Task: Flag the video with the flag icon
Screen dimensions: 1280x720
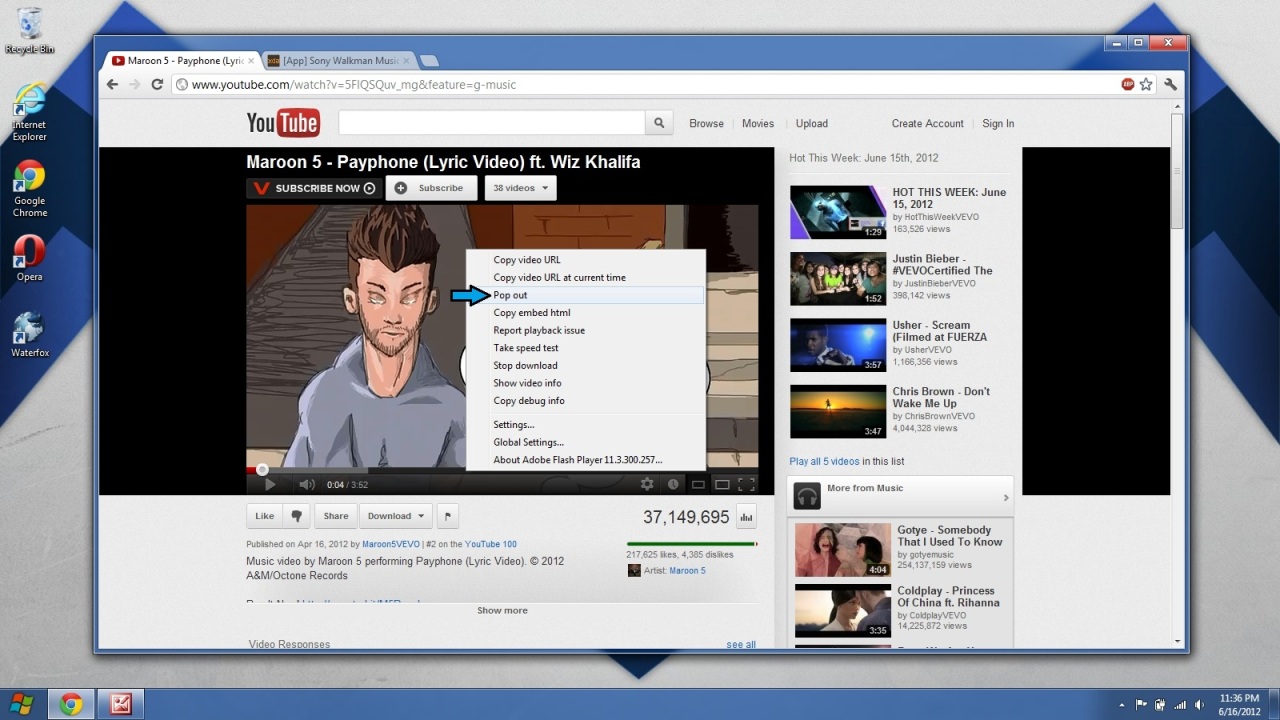Action: pyautogui.click(x=448, y=516)
